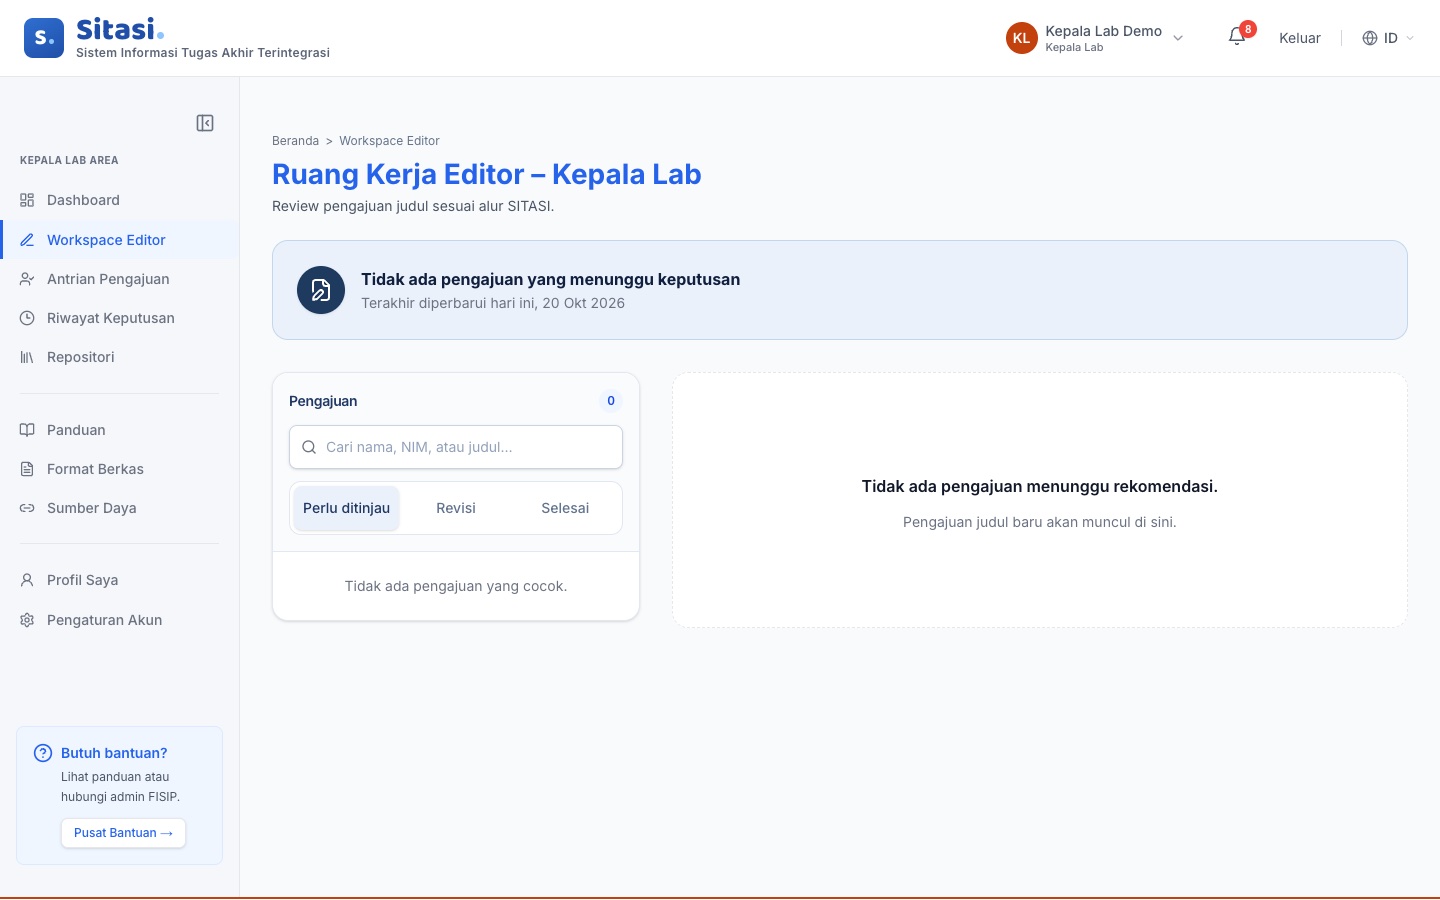Click the 'Butuh bantuan?' heading
The height and width of the screenshot is (900, 1440).
(x=114, y=753)
